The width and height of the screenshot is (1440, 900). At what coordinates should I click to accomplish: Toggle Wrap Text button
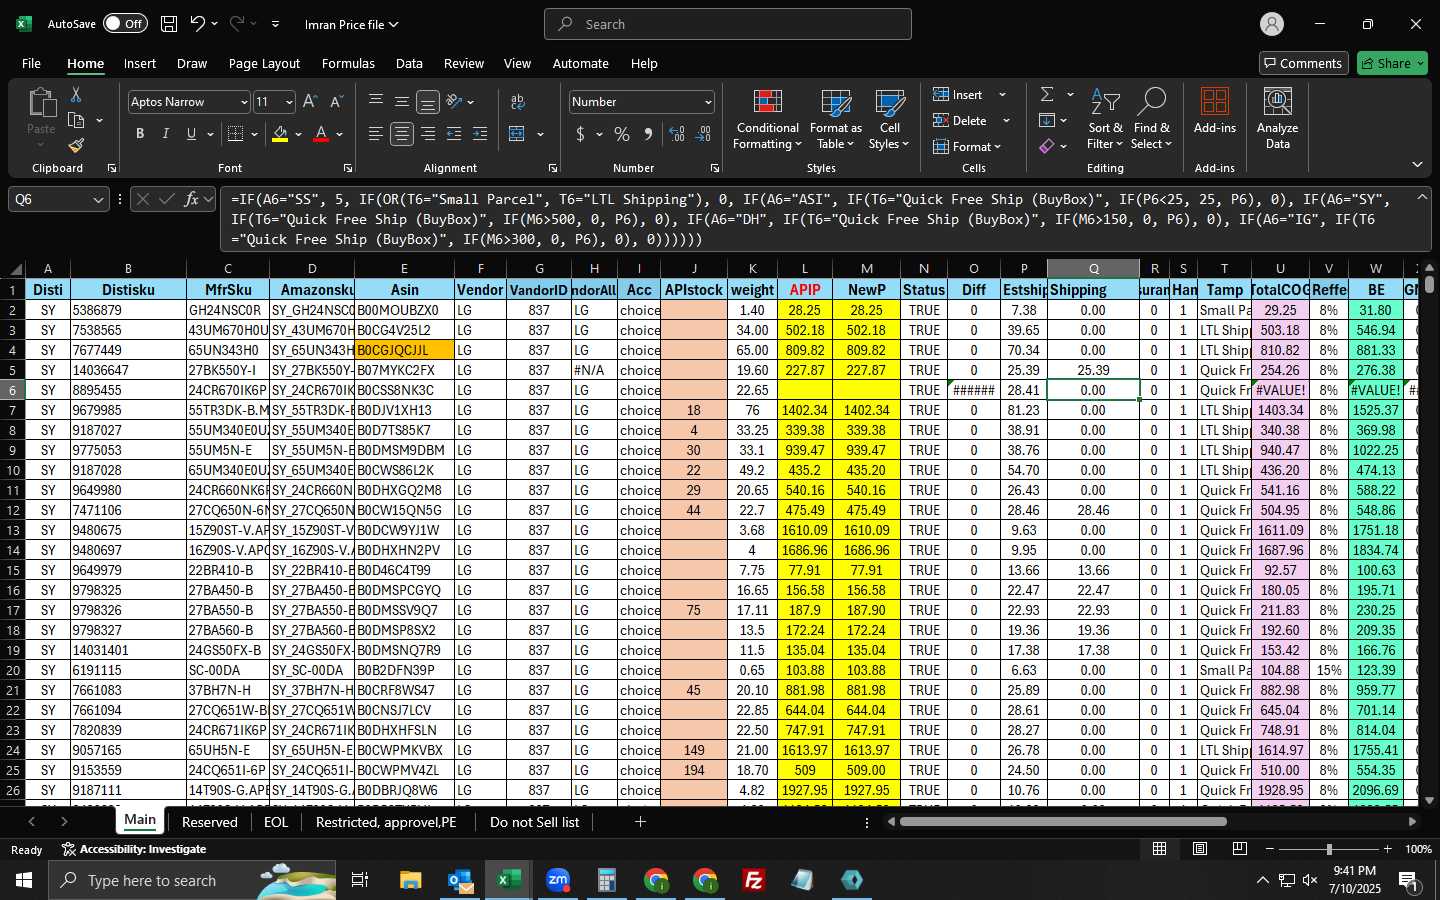pyautogui.click(x=518, y=101)
